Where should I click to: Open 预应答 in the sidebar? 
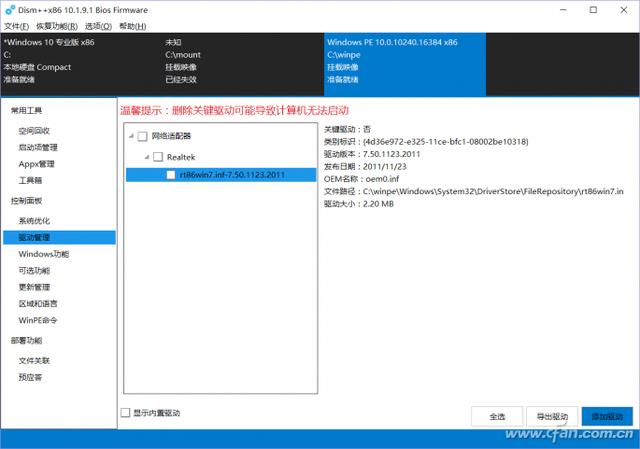click(x=30, y=377)
